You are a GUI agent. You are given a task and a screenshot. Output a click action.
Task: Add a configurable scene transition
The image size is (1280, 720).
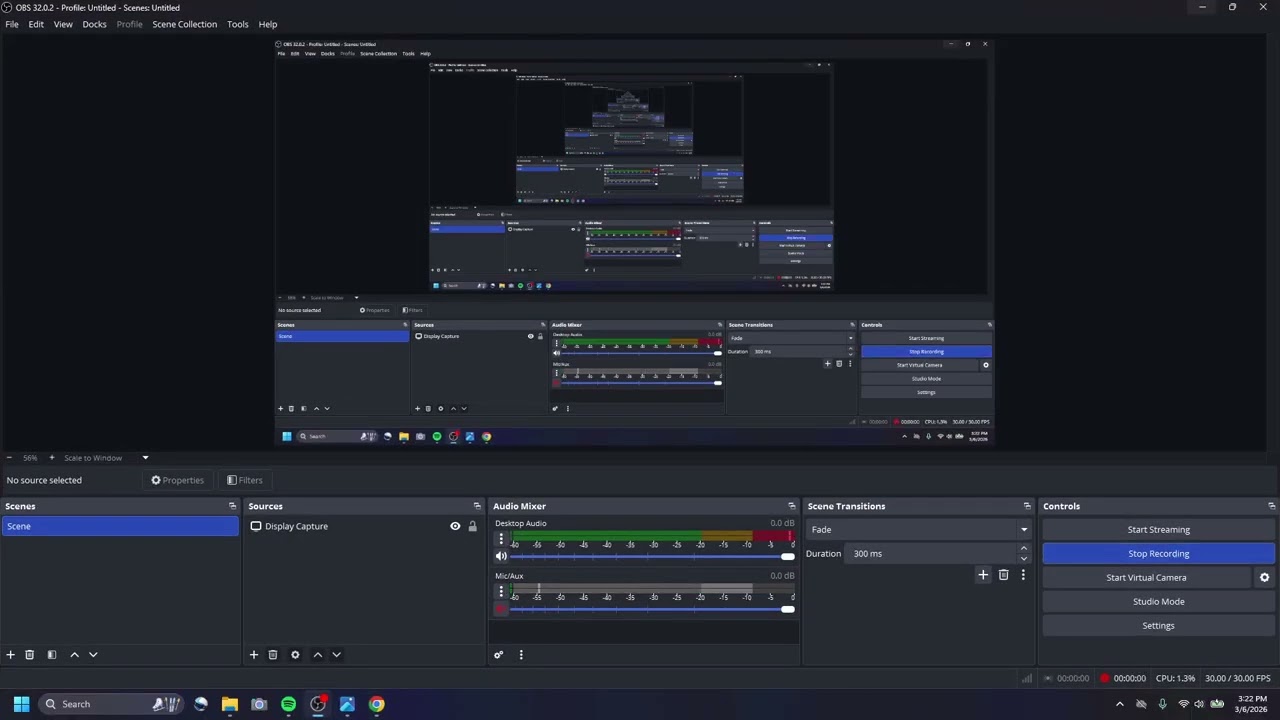[983, 575]
